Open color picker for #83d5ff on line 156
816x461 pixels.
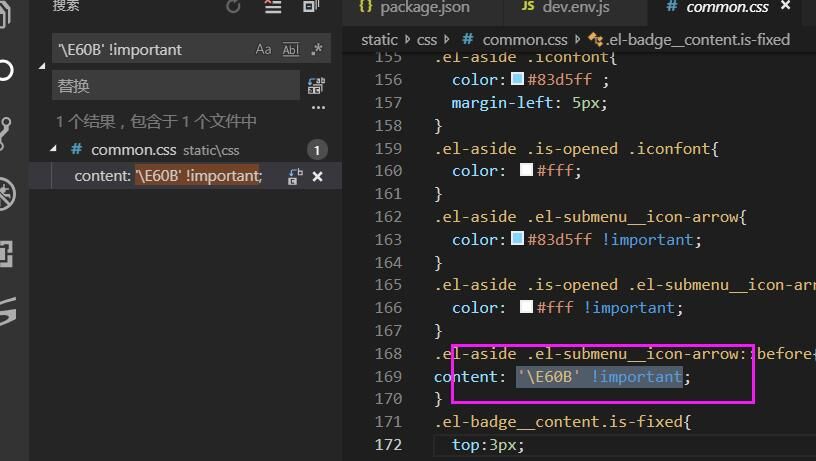click(x=517, y=79)
